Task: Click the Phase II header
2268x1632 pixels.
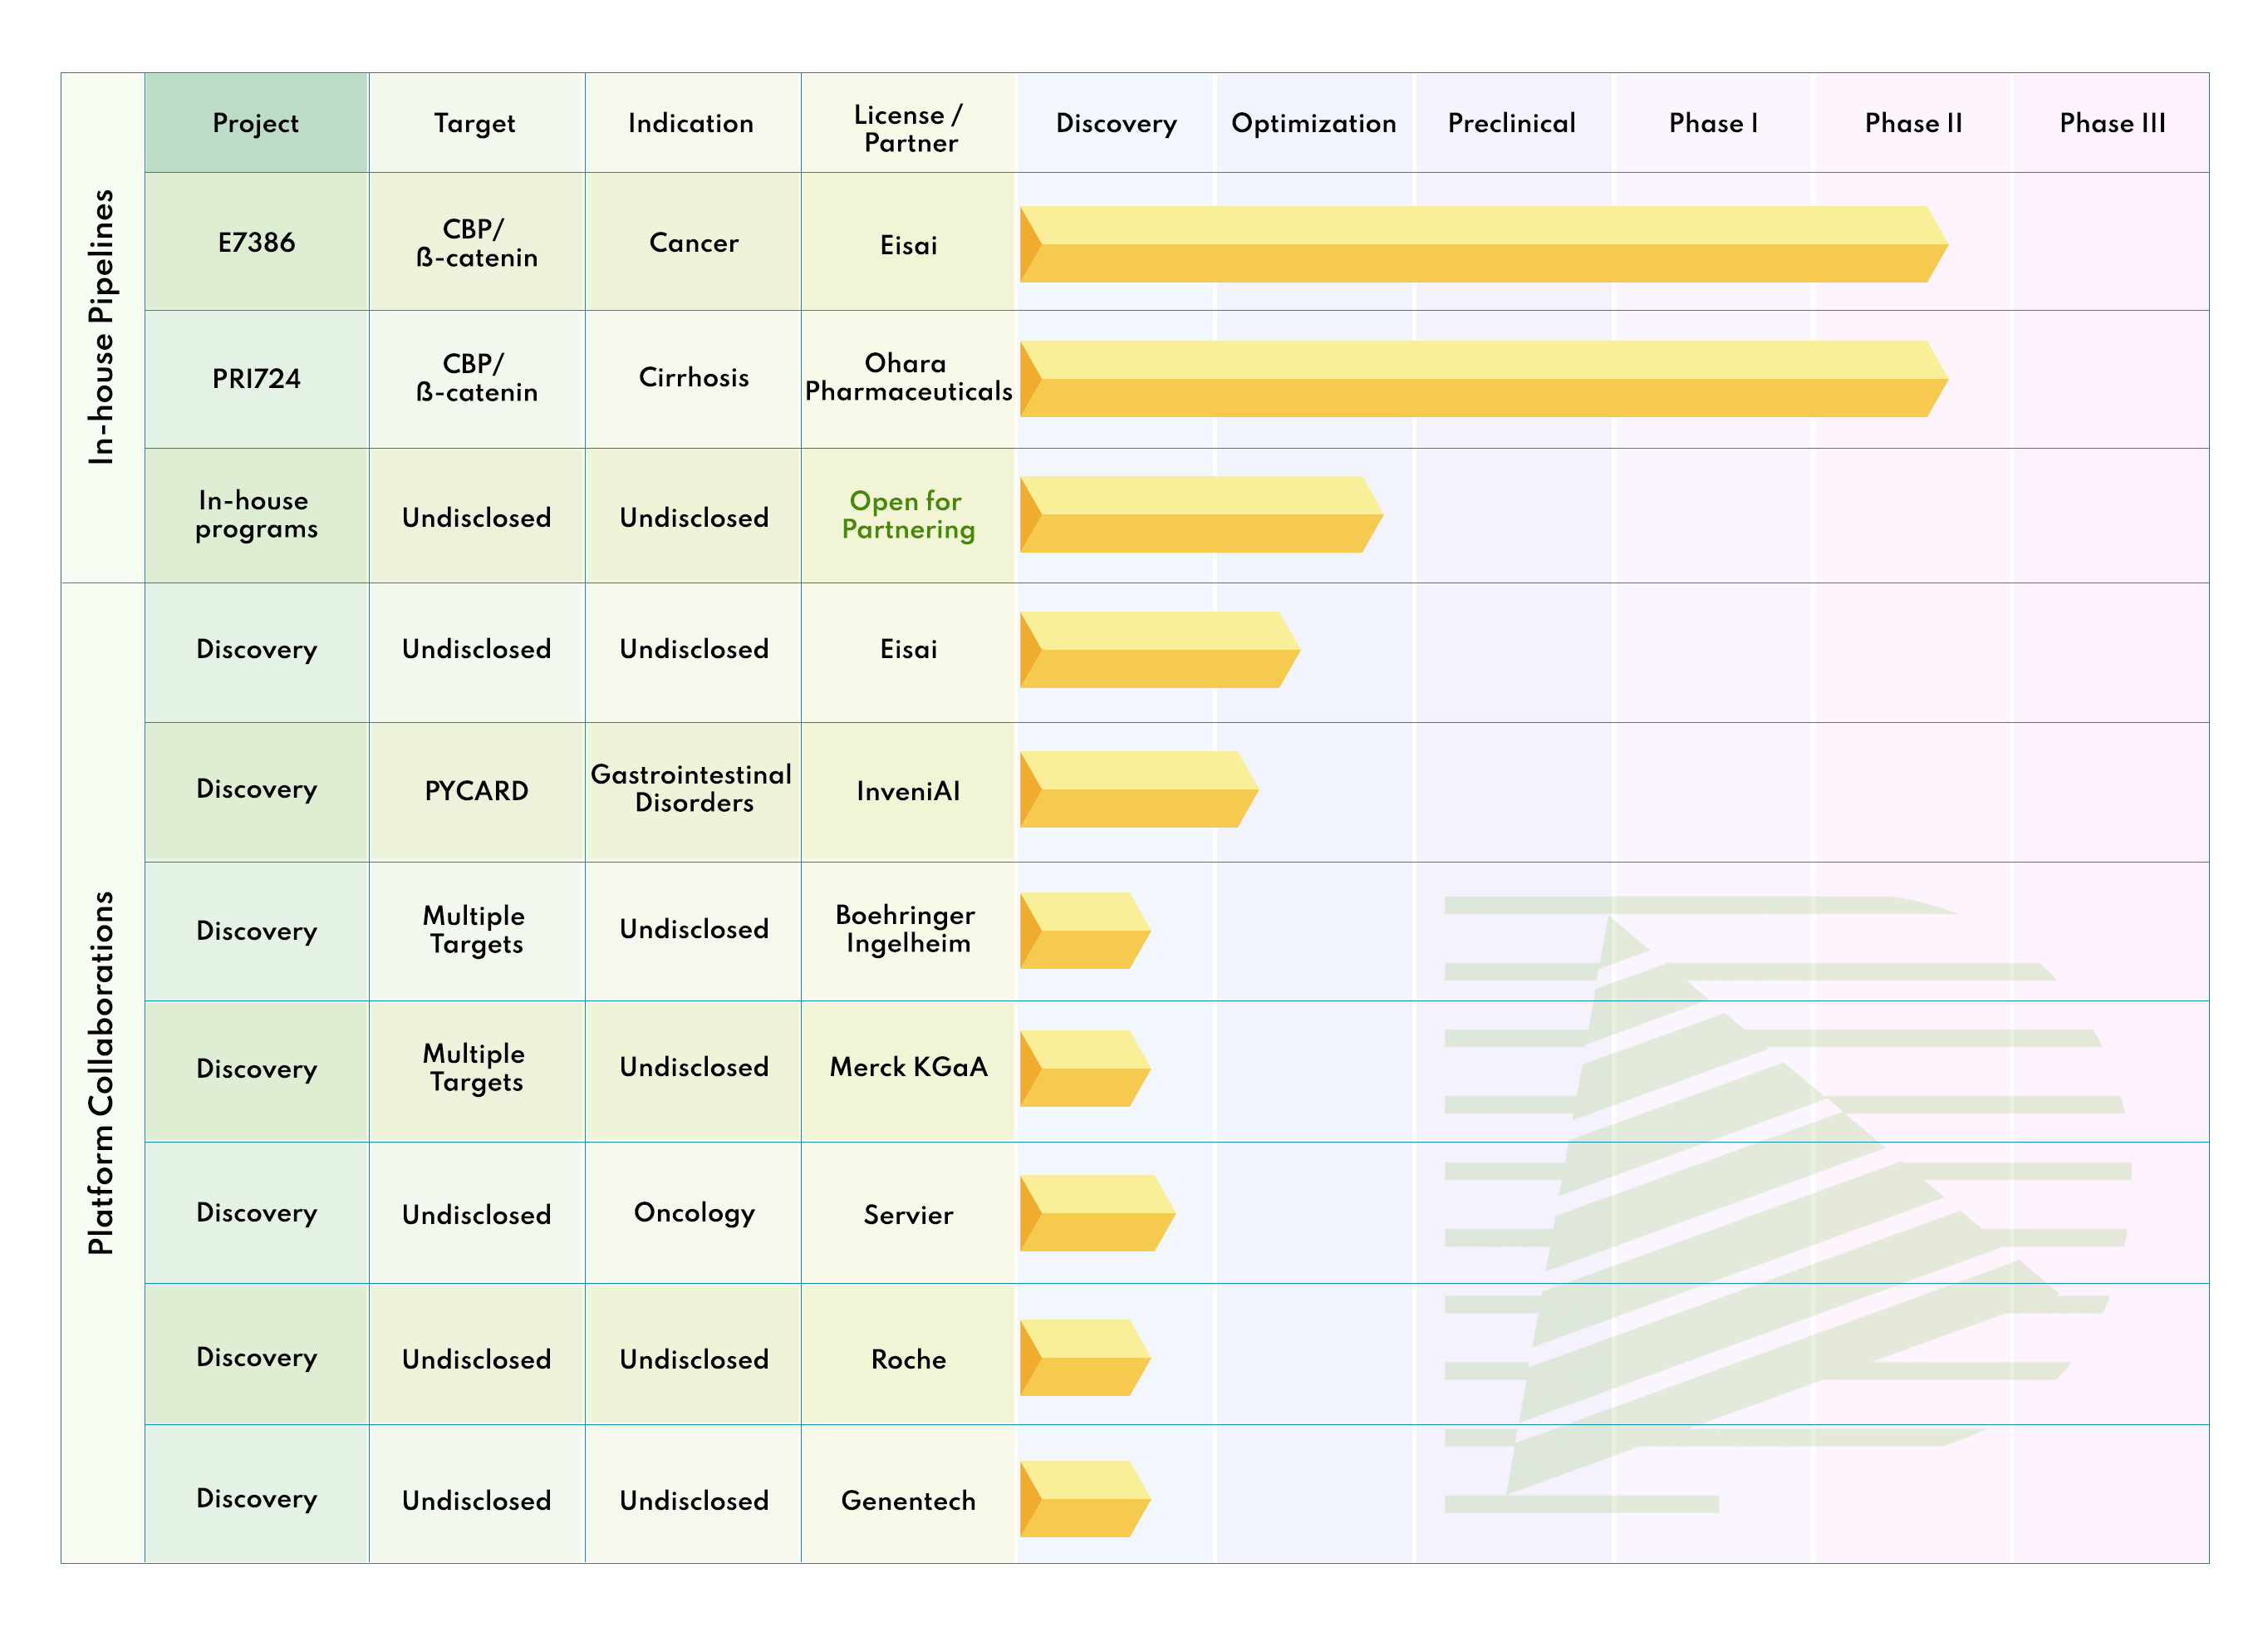Action: 1913,122
